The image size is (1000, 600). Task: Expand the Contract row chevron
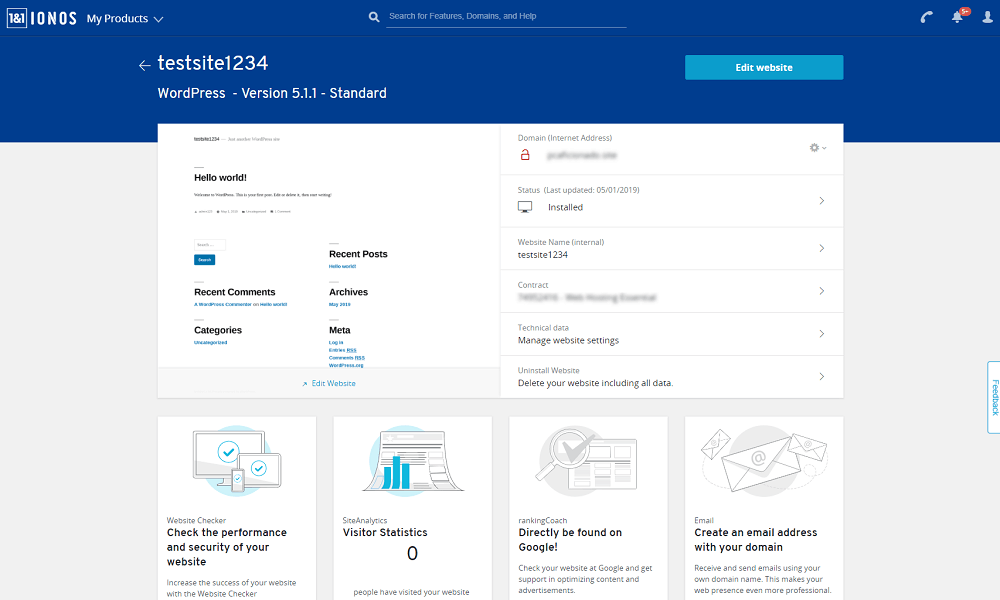821,291
